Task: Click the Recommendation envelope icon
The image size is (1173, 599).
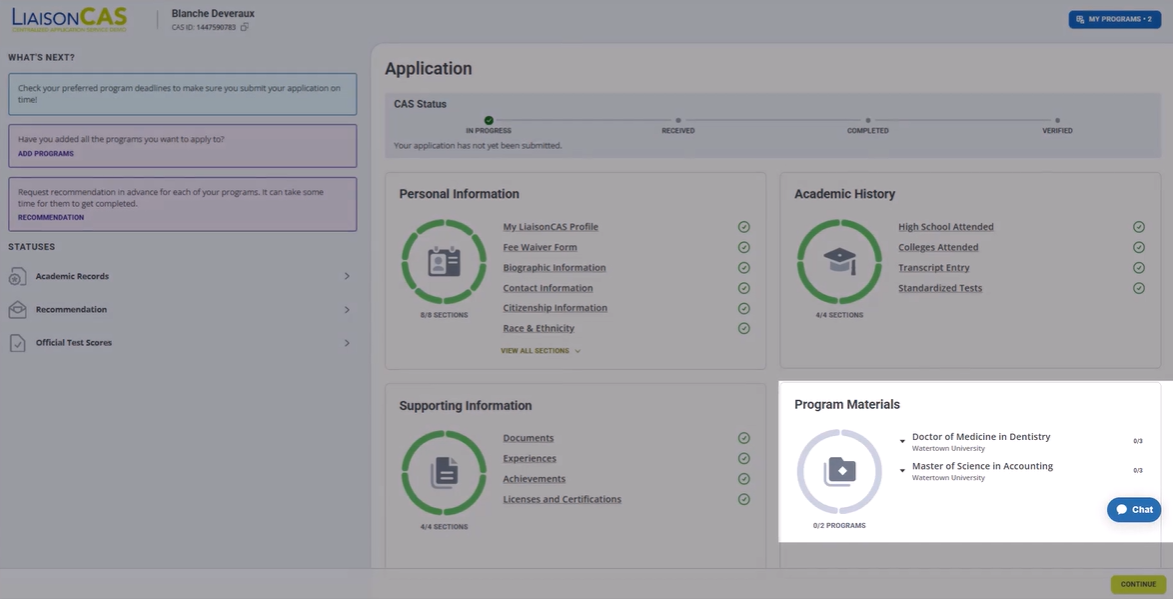Action: point(17,310)
